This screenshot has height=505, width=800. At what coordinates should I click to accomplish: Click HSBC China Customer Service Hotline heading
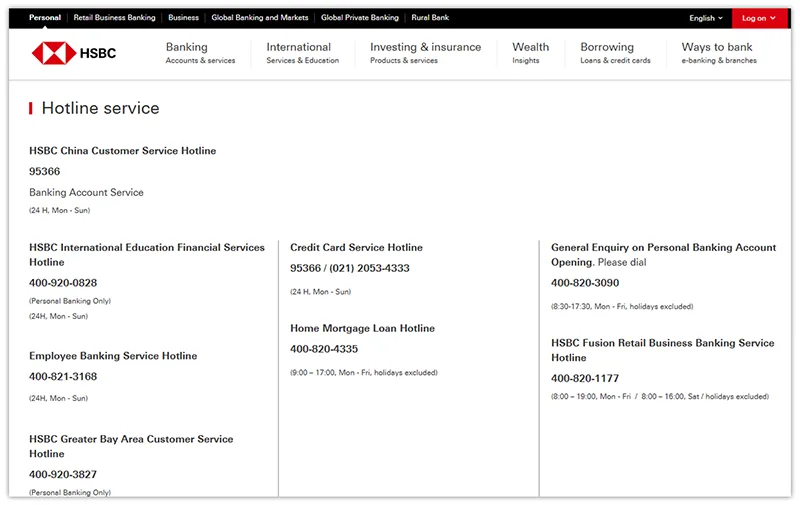coord(122,150)
